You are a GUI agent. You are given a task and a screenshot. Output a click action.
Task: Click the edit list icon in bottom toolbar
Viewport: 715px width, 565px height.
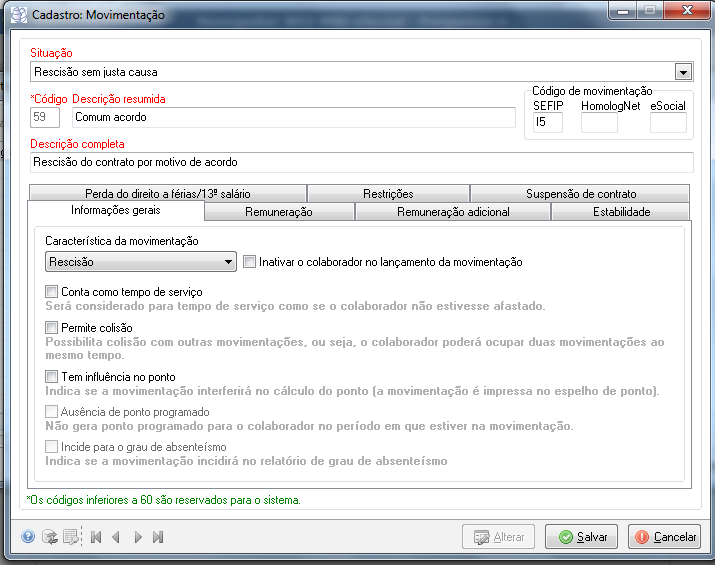tap(70, 537)
